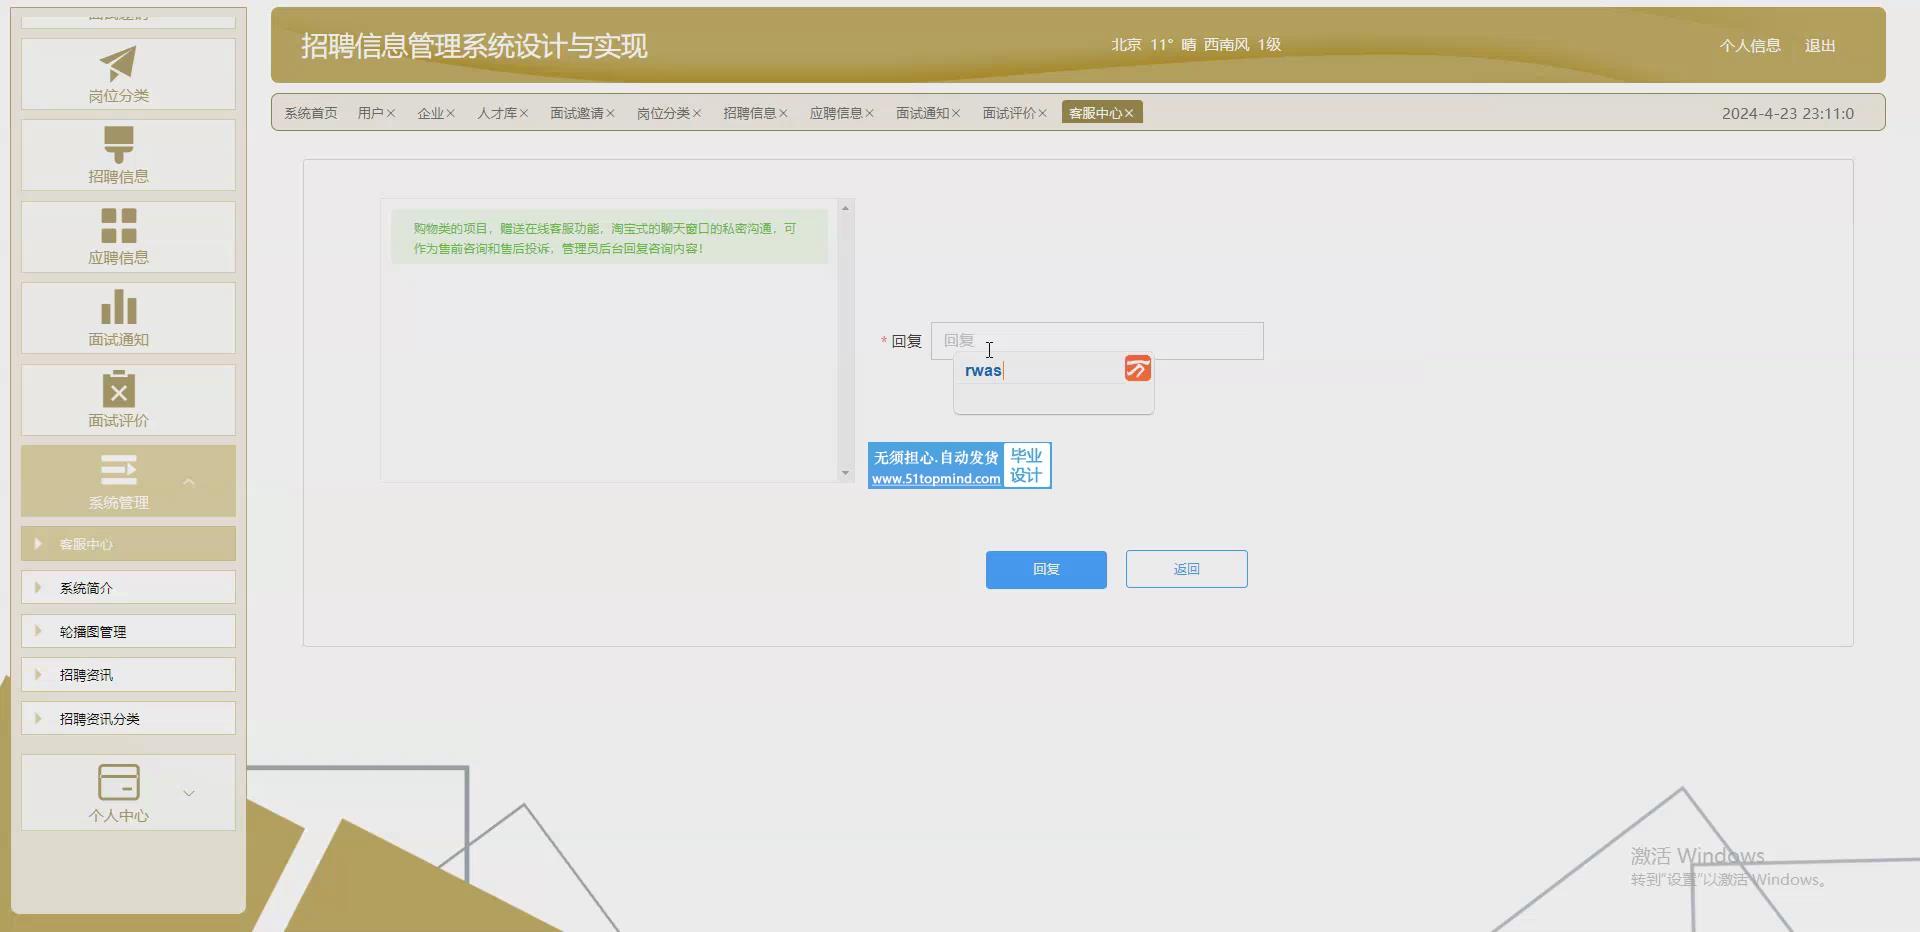Image resolution: width=1920 pixels, height=932 pixels.
Task: Click the orange input method logo icon
Action: pyautogui.click(x=1137, y=369)
